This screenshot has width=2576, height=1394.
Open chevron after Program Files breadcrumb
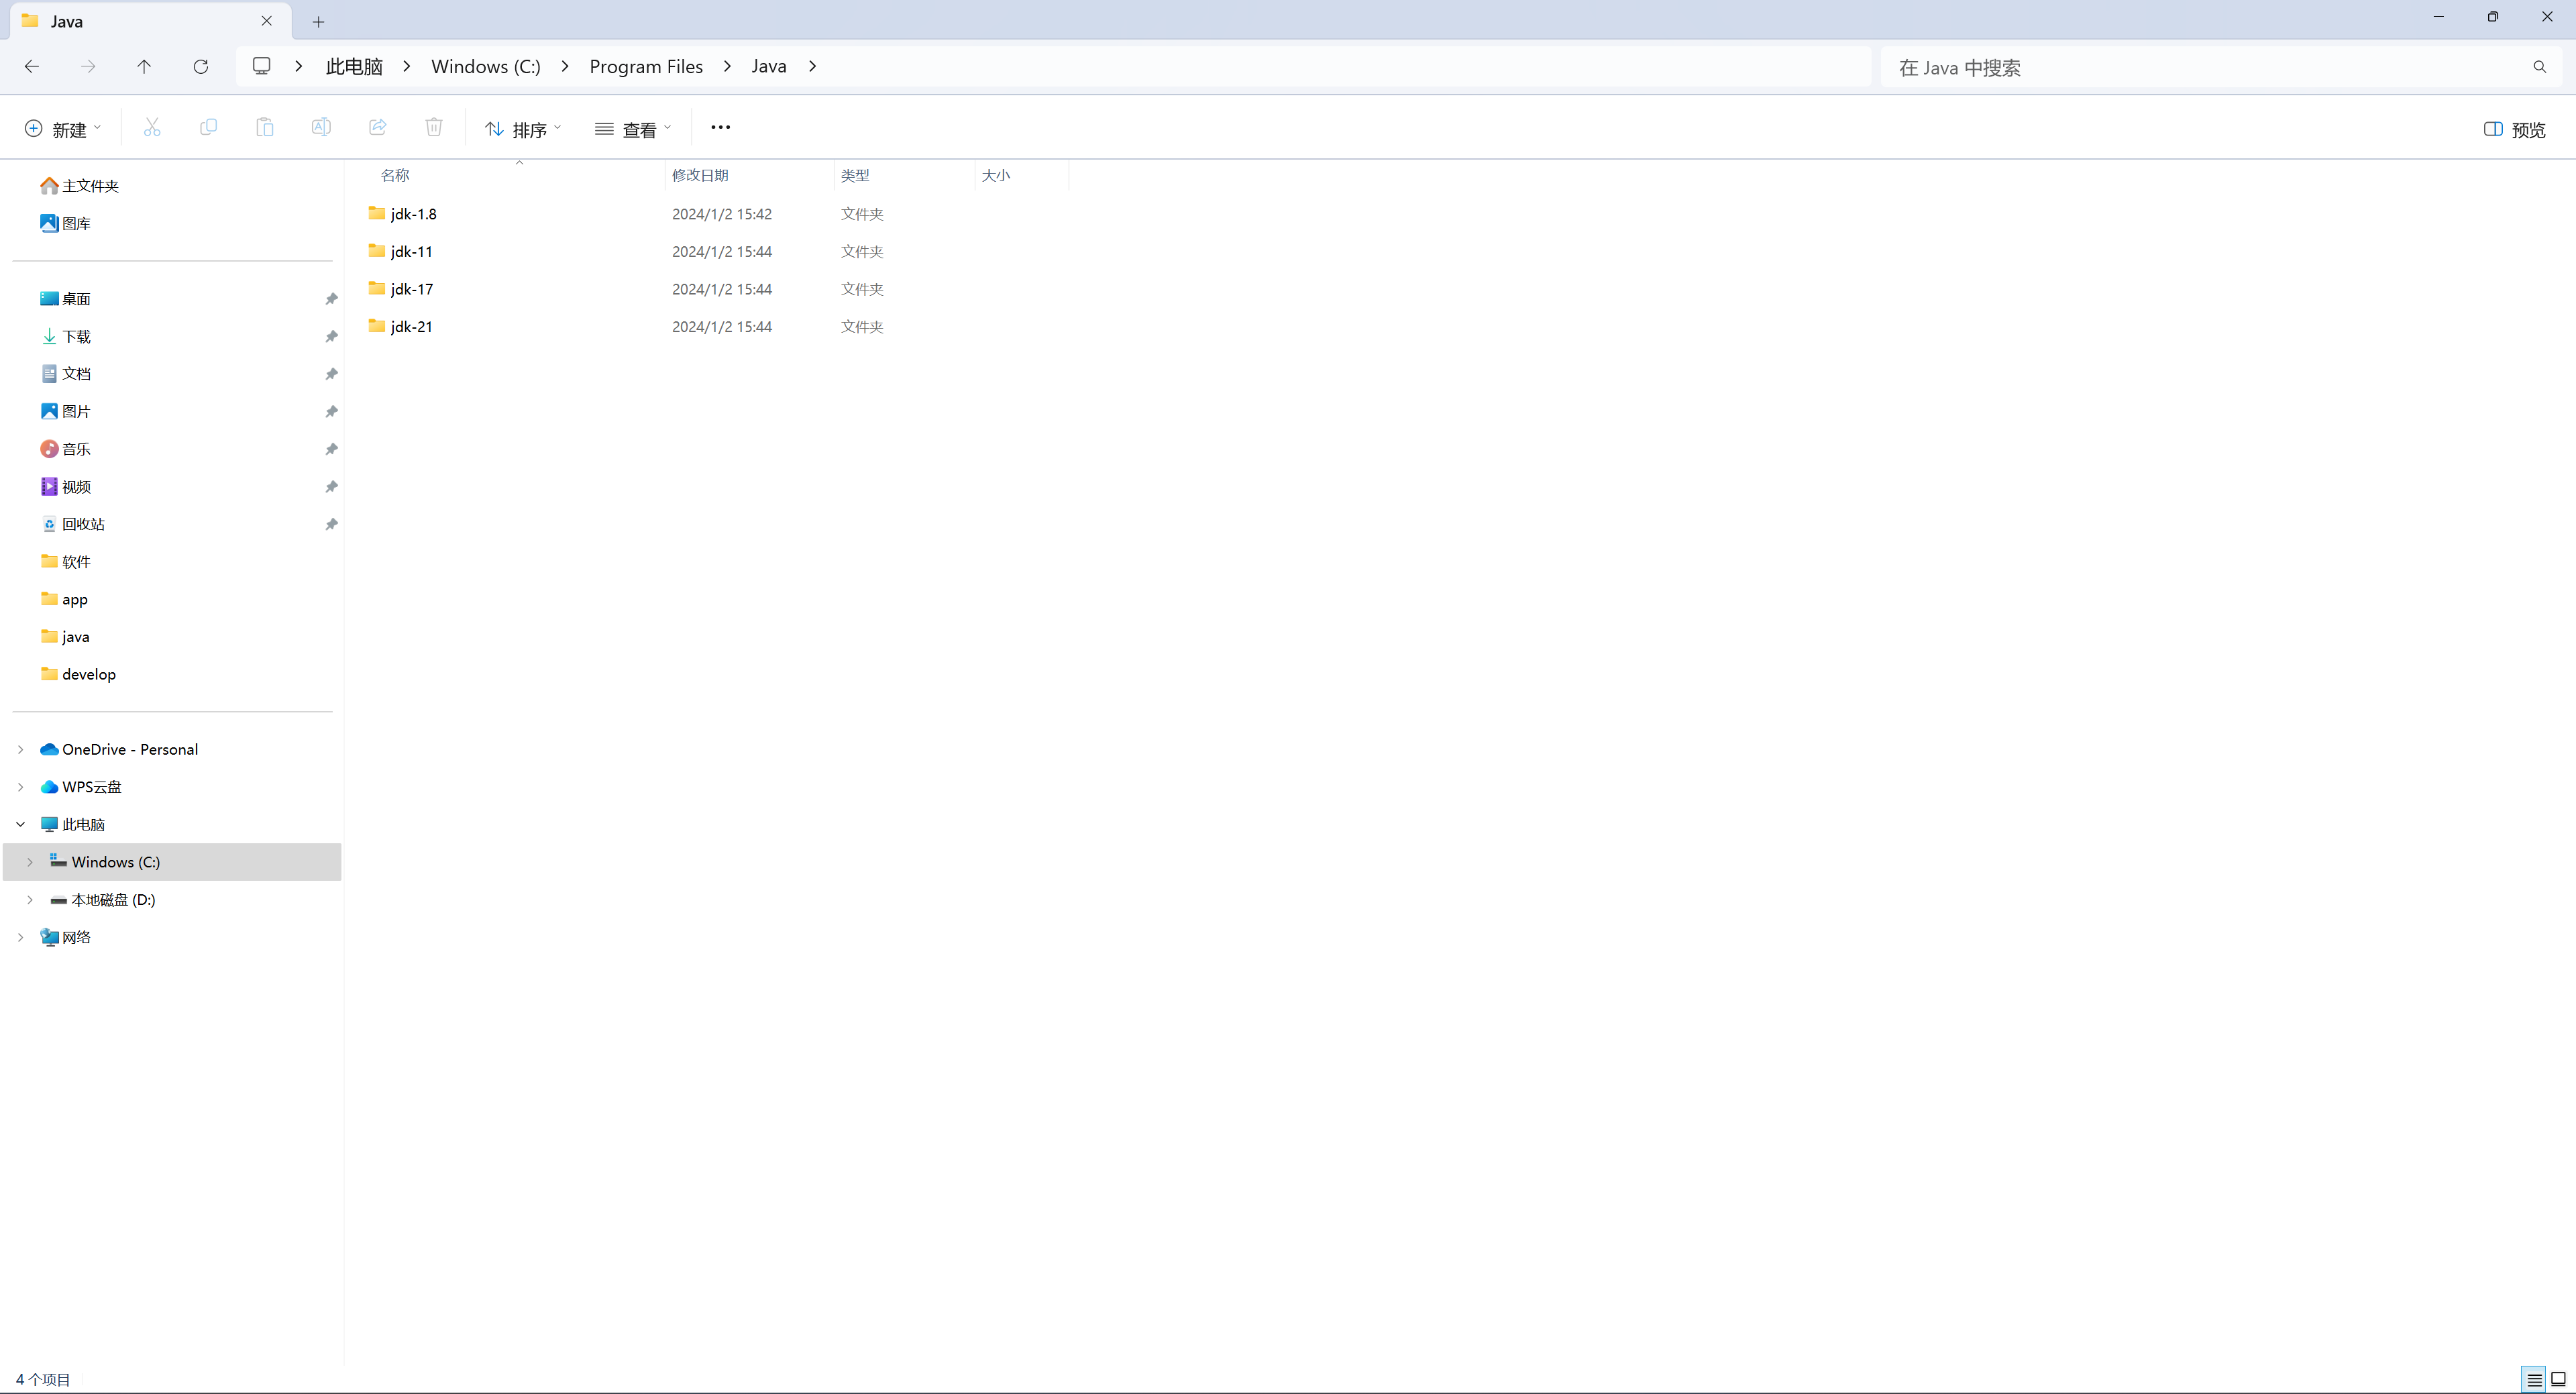pos(727,66)
